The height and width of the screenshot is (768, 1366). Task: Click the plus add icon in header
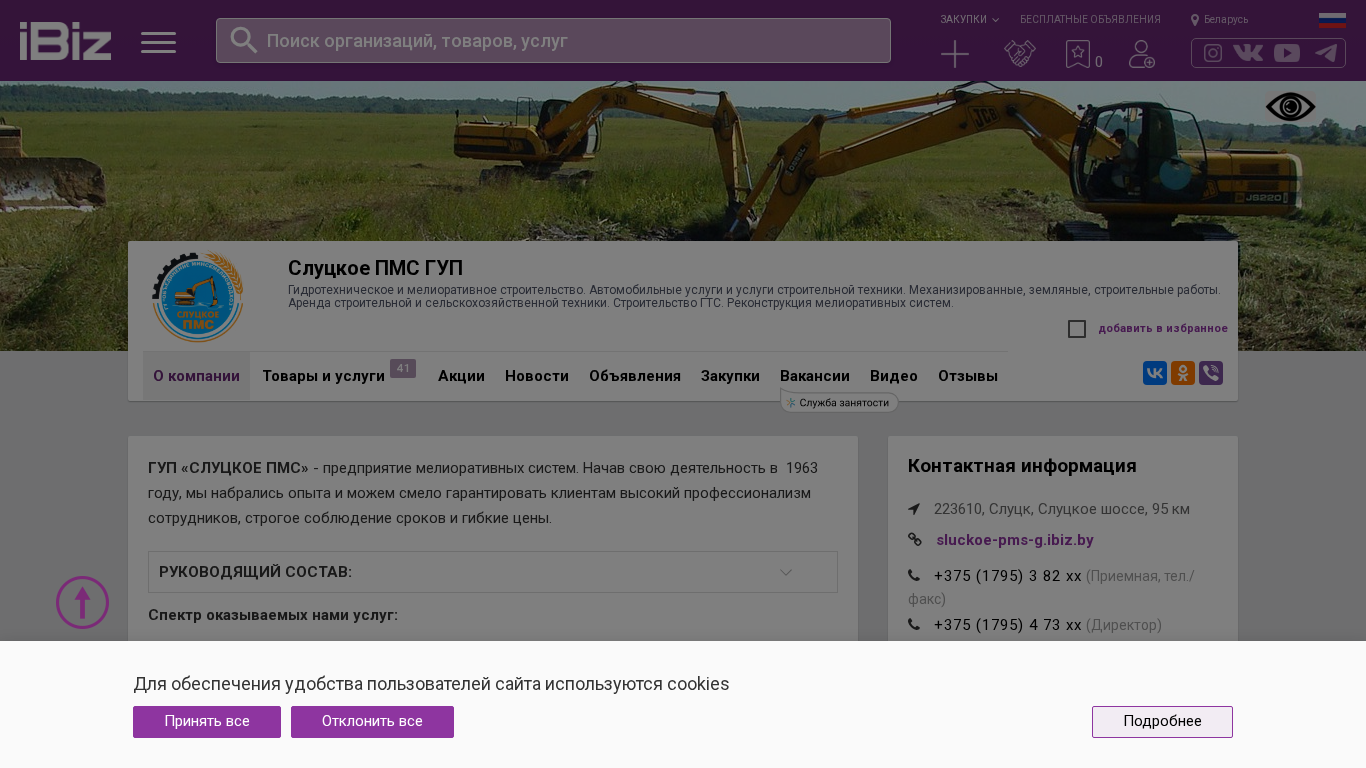pos(955,54)
